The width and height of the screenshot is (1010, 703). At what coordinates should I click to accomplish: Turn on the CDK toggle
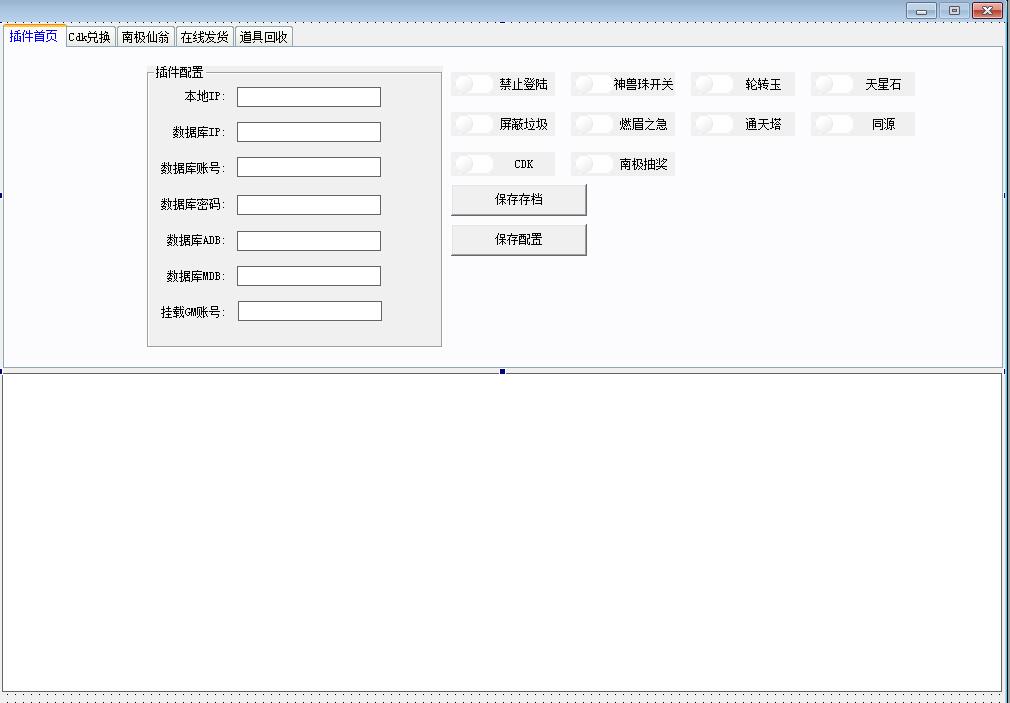click(474, 164)
